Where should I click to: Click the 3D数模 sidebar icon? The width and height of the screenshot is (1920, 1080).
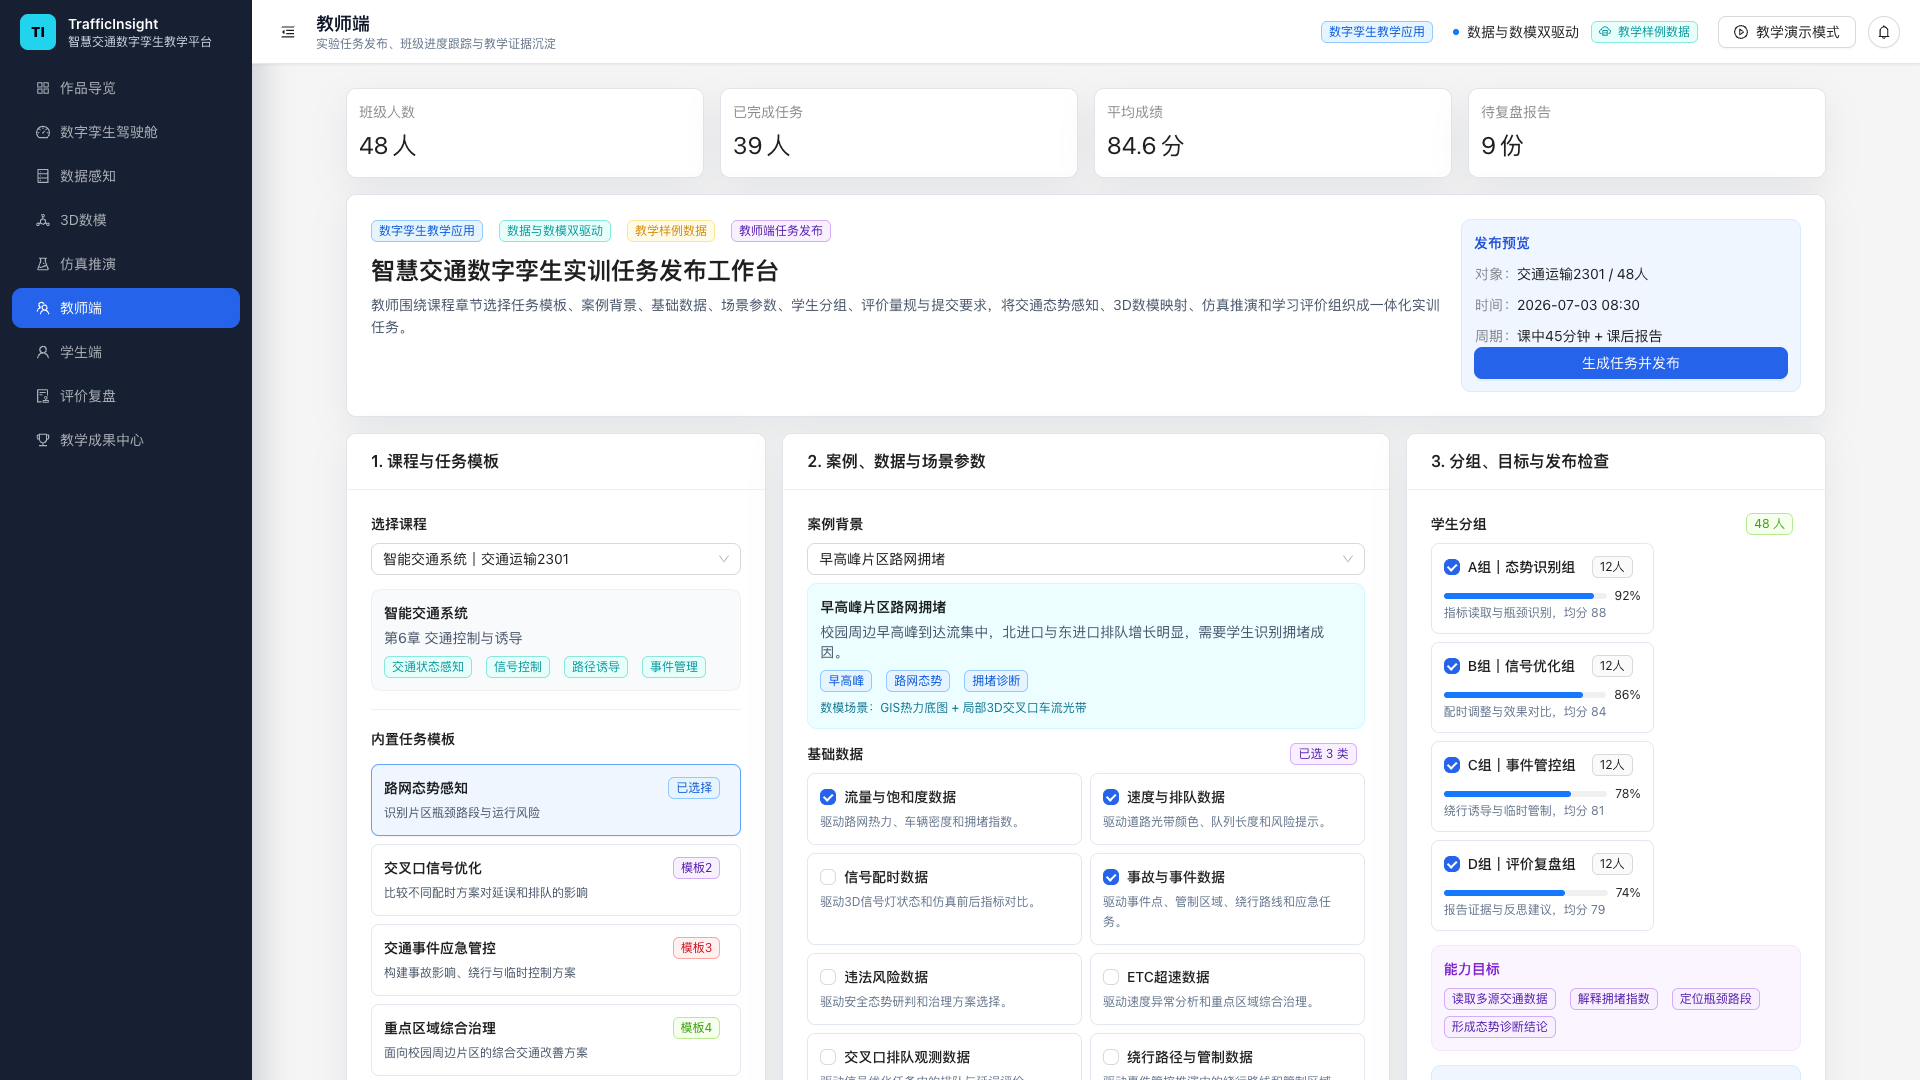click(x=43, y=220)
